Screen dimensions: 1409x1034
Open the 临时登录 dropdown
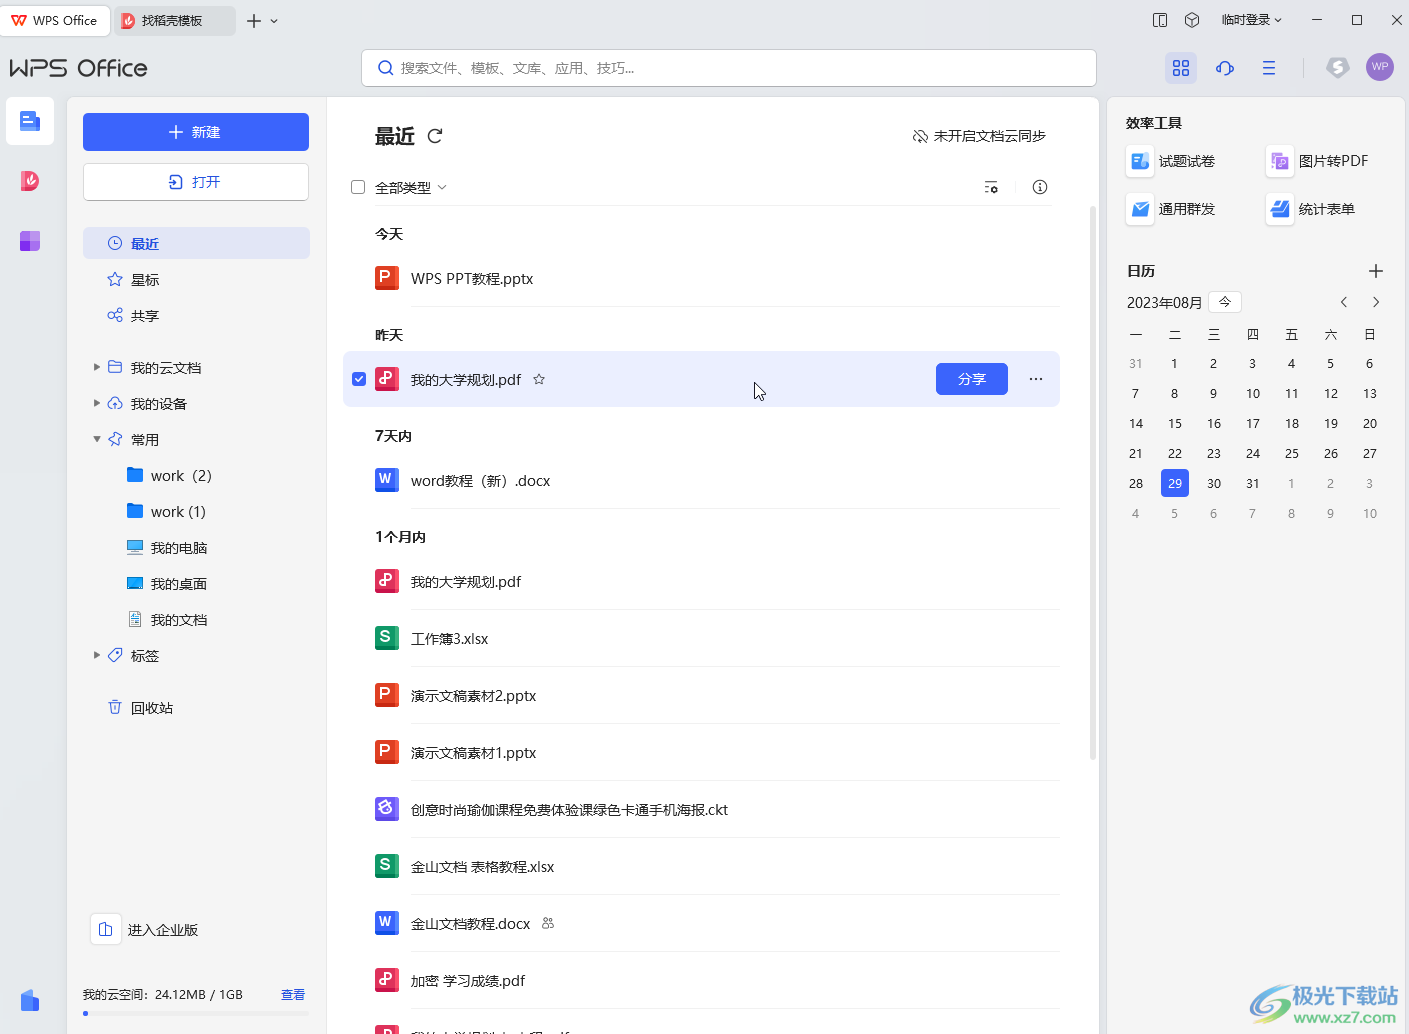tap(1251, 20)
